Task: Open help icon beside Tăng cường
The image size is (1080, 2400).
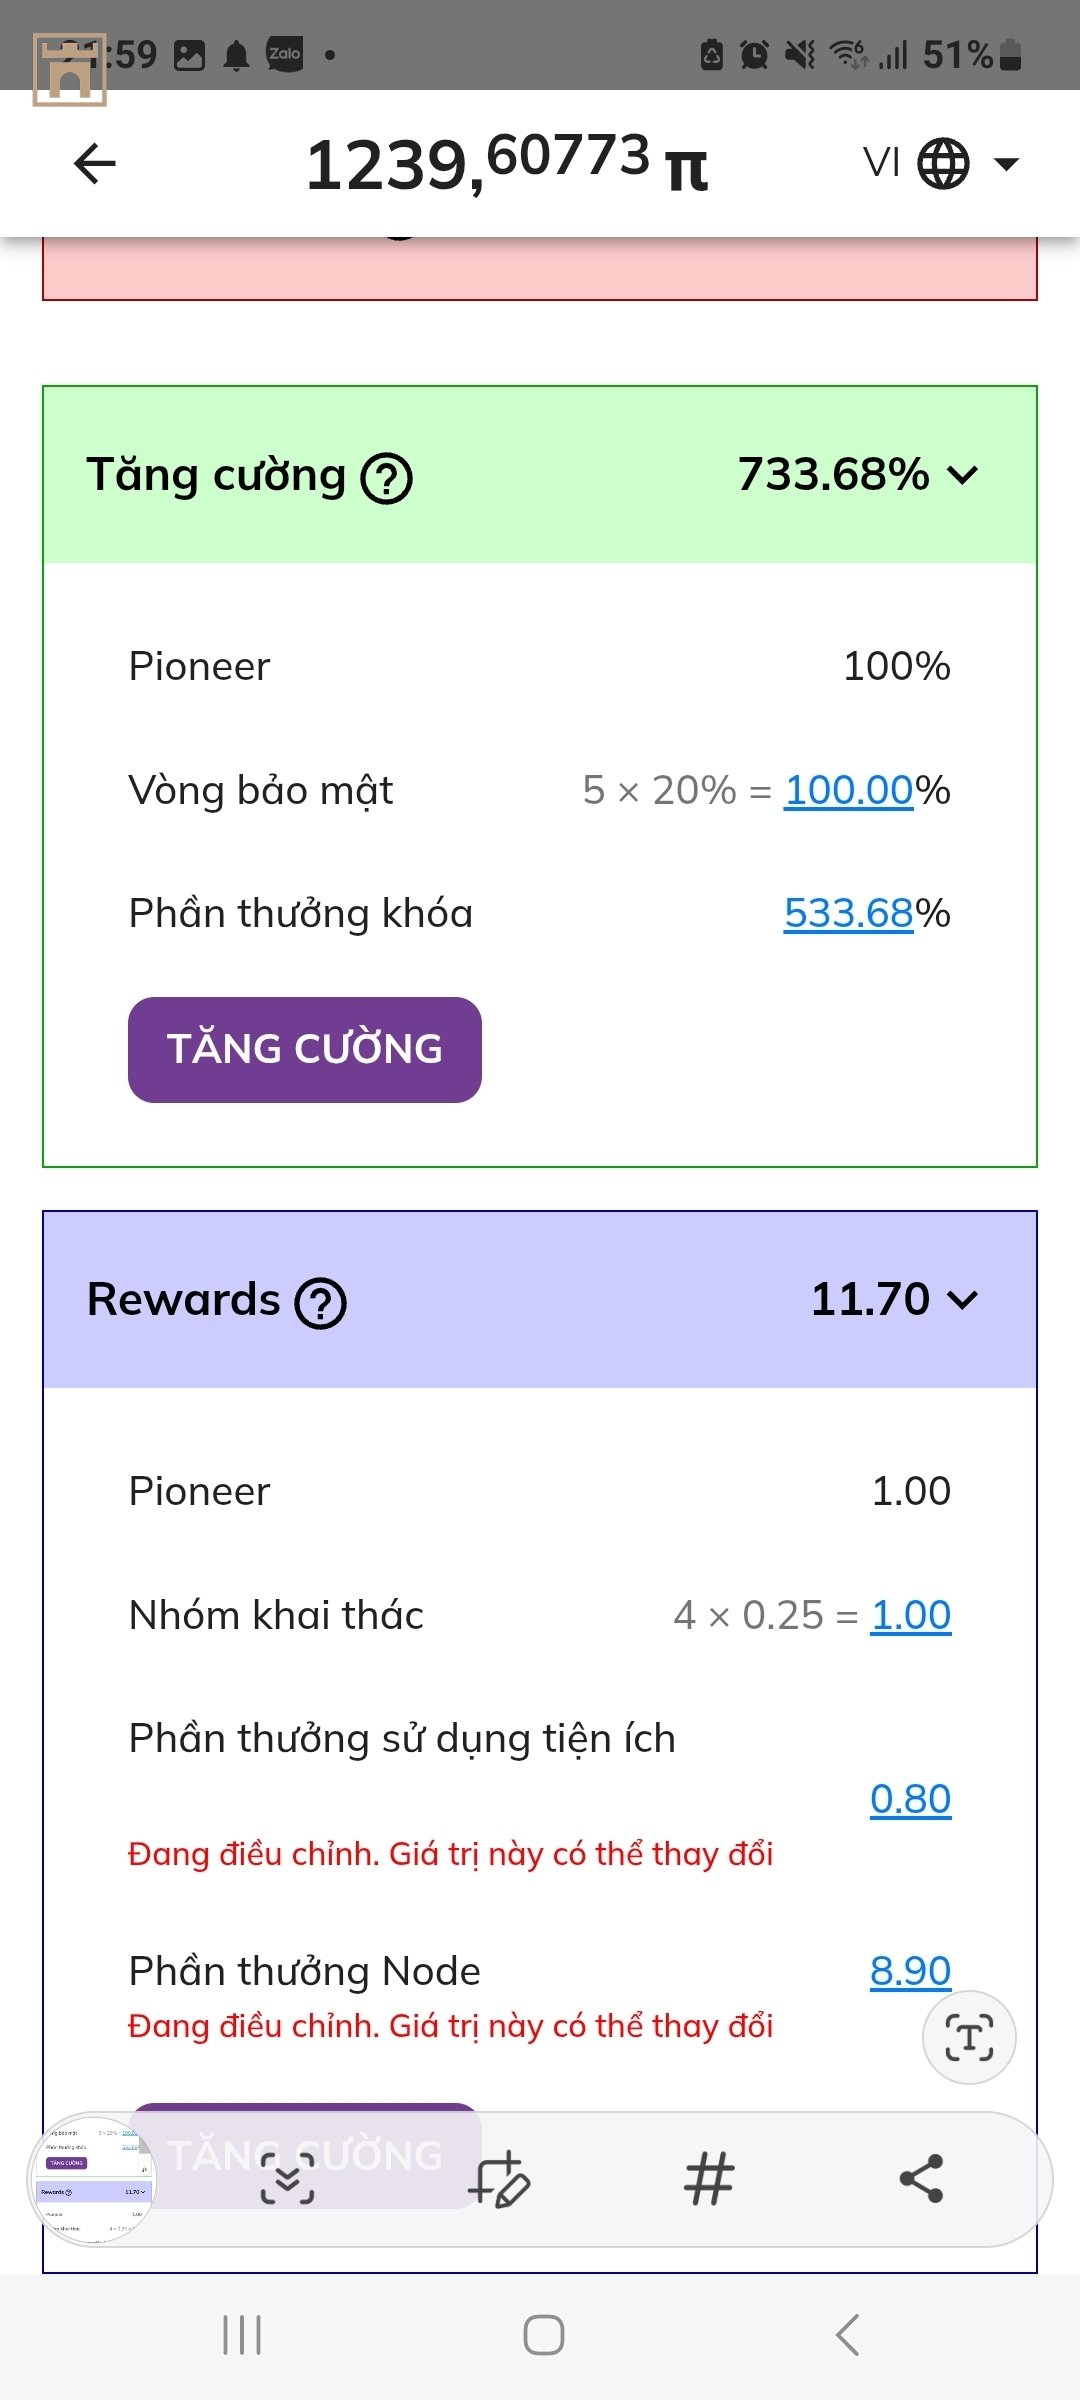Action: click(386, 478)
